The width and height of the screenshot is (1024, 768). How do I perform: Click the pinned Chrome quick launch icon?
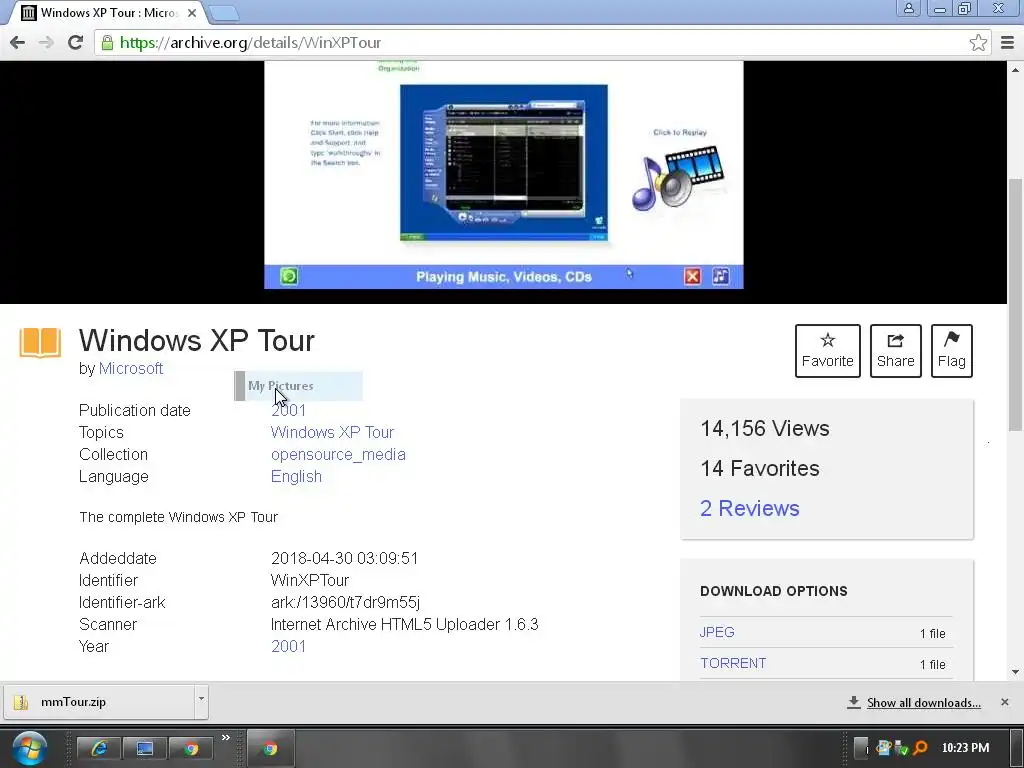click(x=191, y=748)
